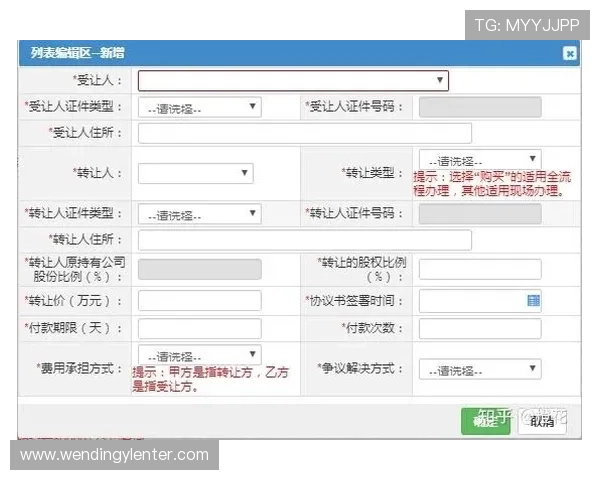The height and width of the screenshot is (480, 600).
Task: Click the dialog title 列表编辑区--新增
Action: tap(78, 53)
